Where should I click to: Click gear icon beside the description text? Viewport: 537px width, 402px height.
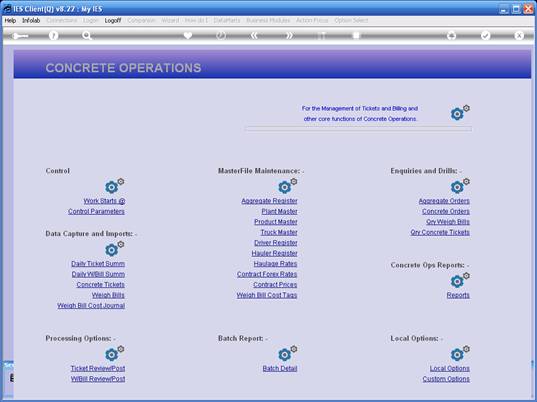coord(460,113)
